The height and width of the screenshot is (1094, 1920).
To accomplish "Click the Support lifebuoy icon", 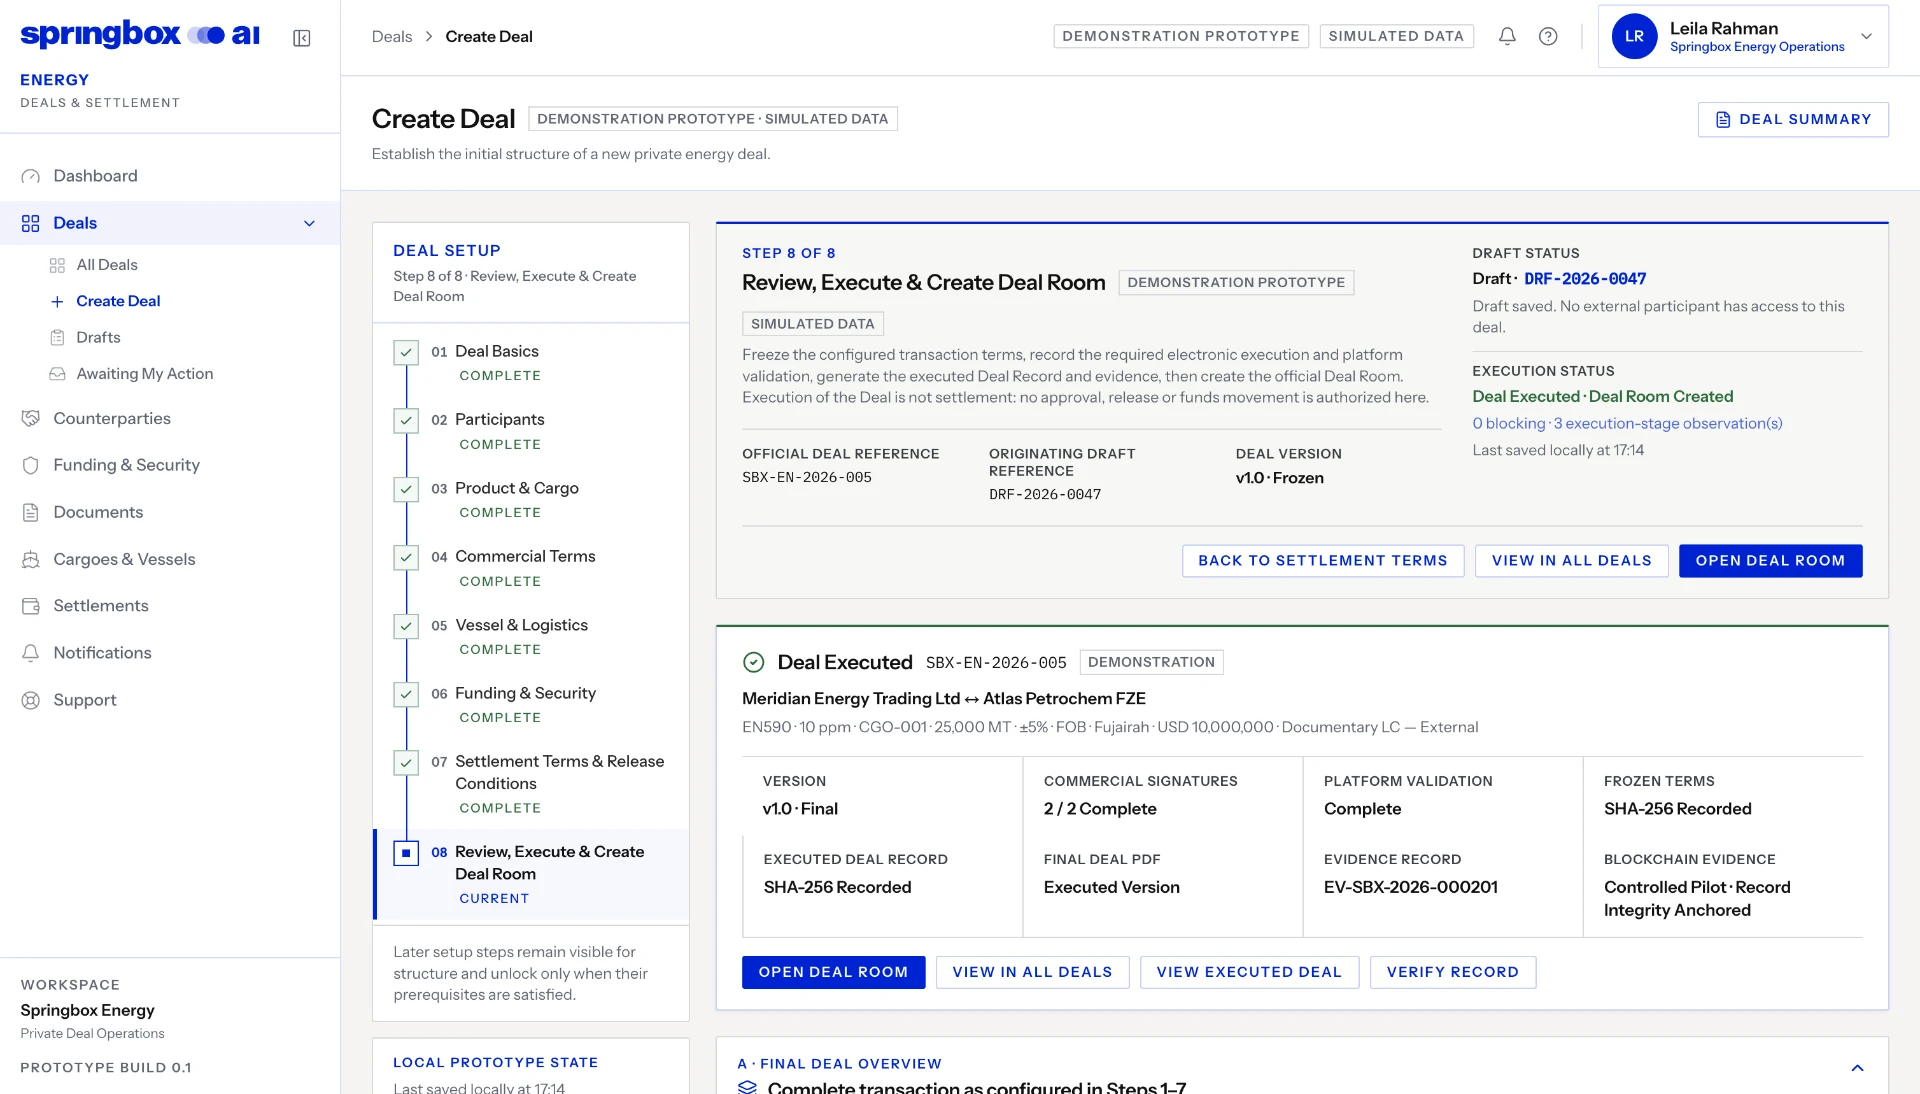I will (31, 700).
